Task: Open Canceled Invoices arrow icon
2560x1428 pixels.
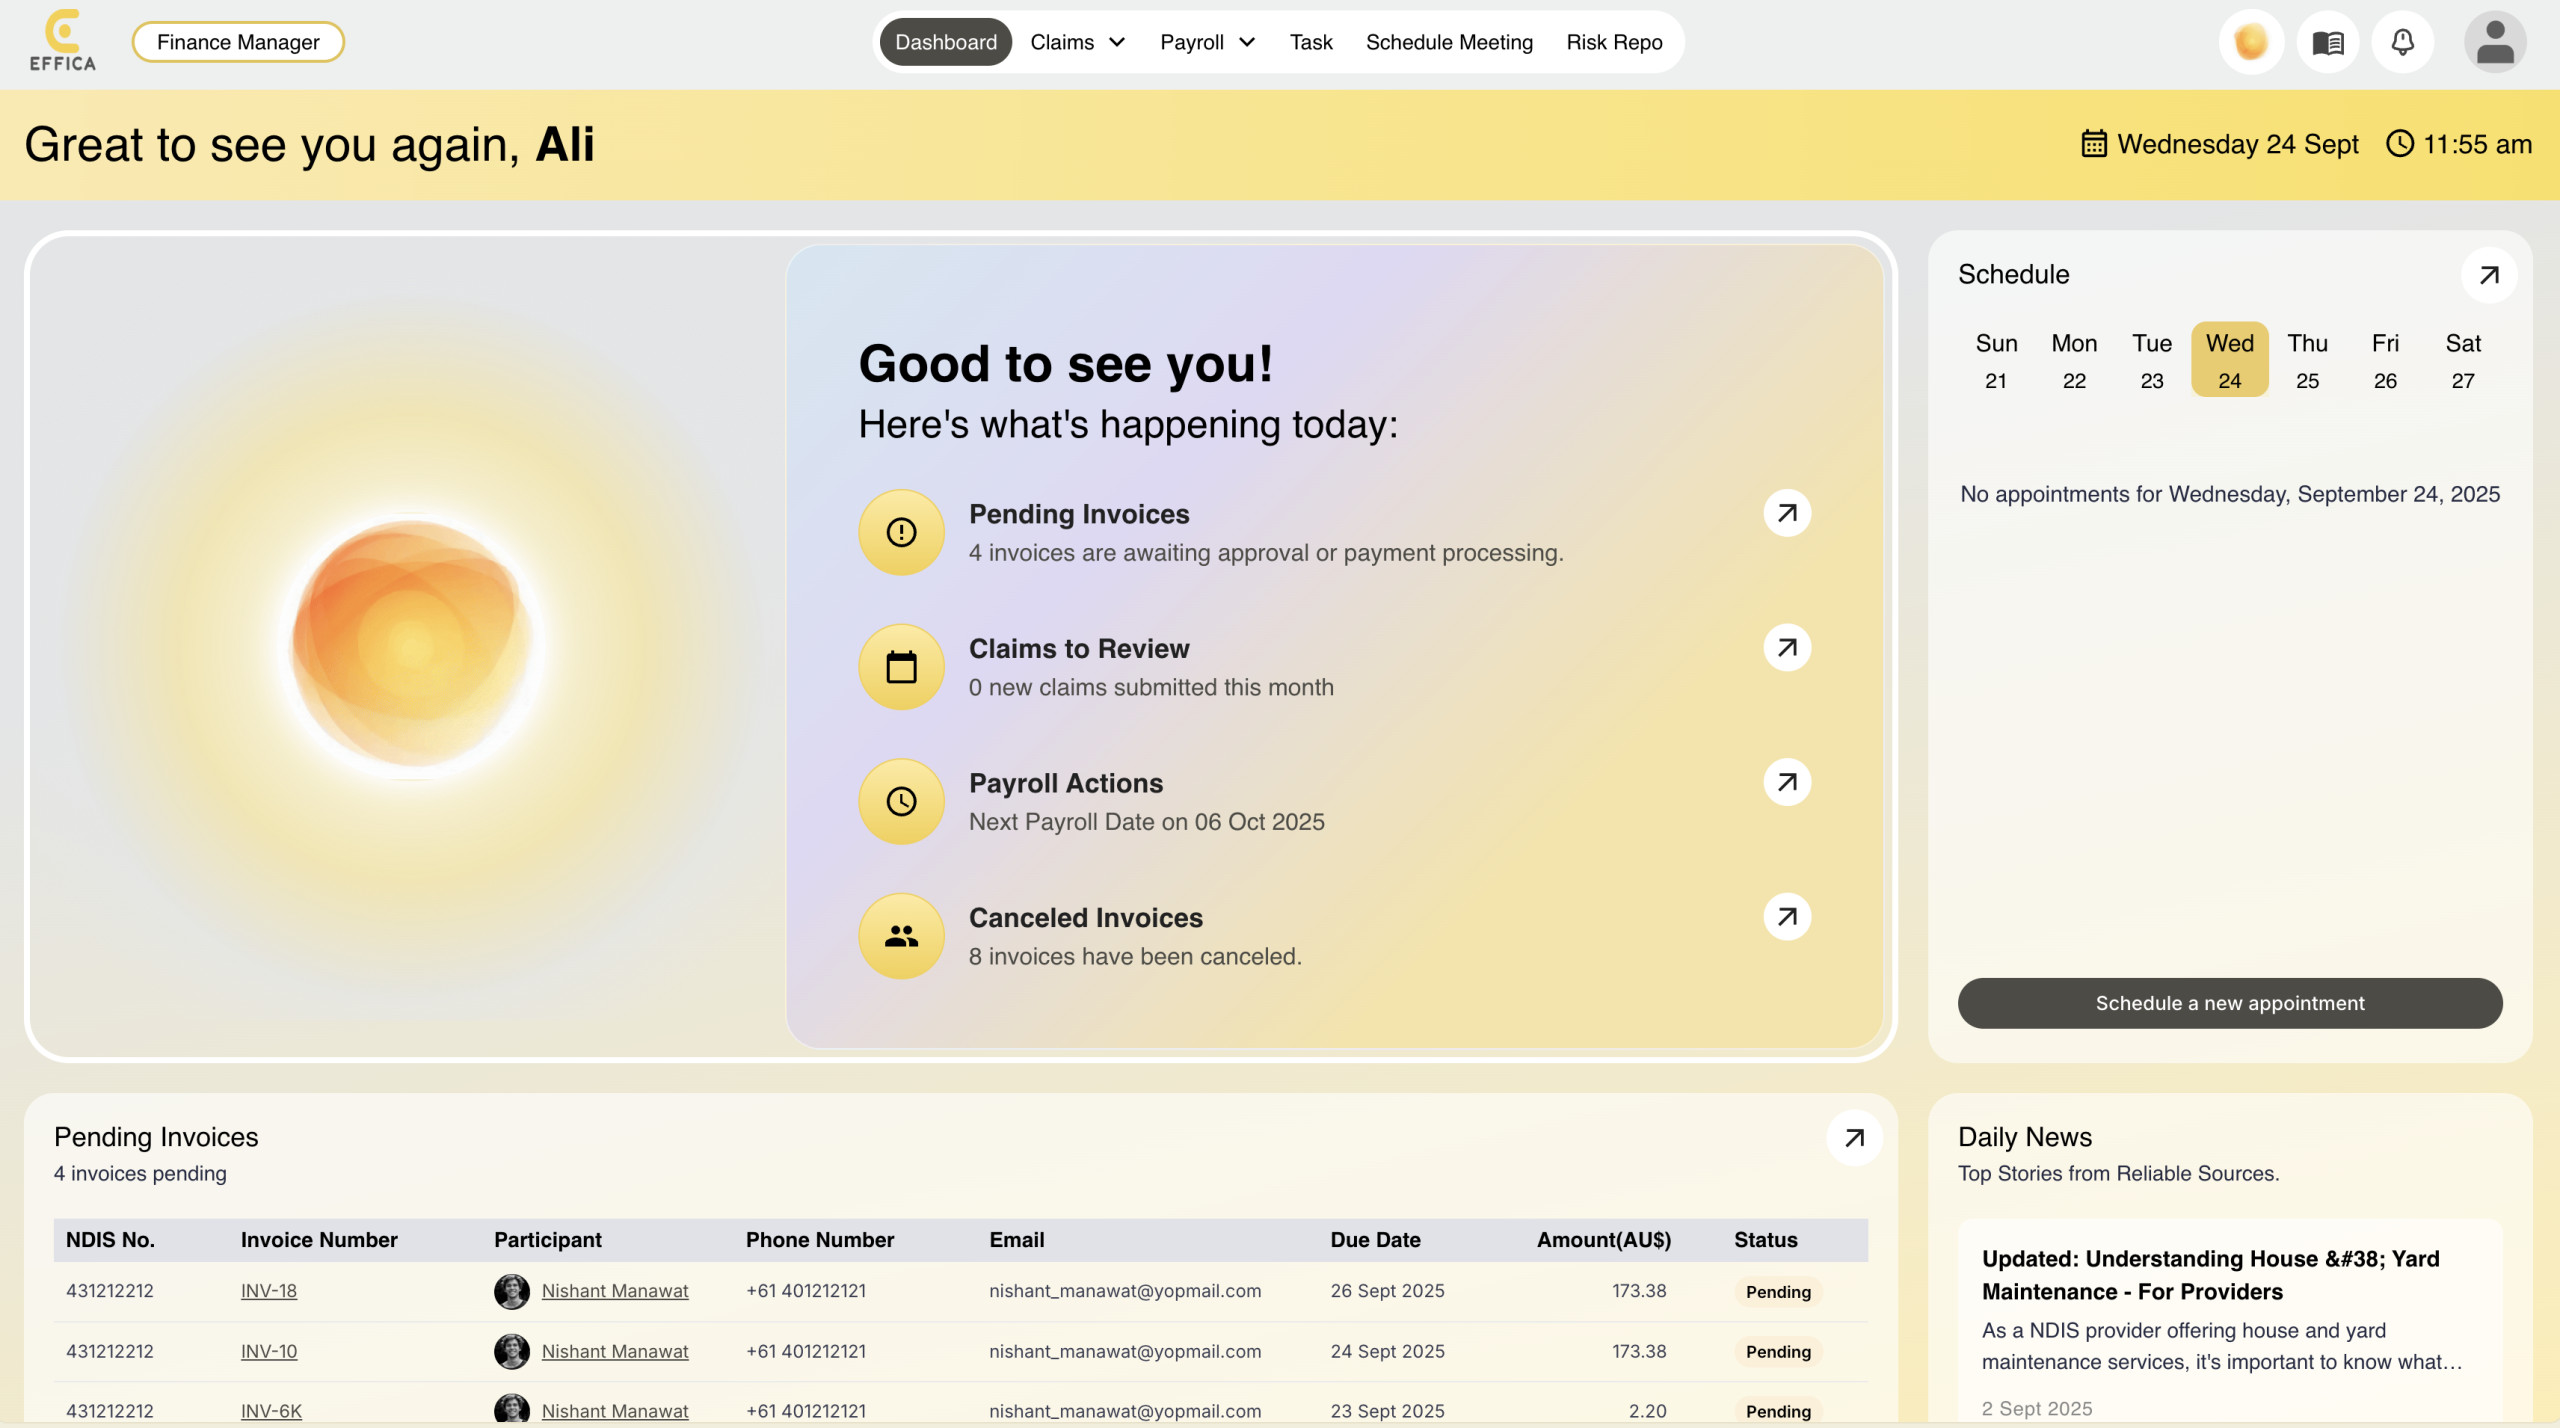Action: pyautogui.click(x=1787, y=916)
